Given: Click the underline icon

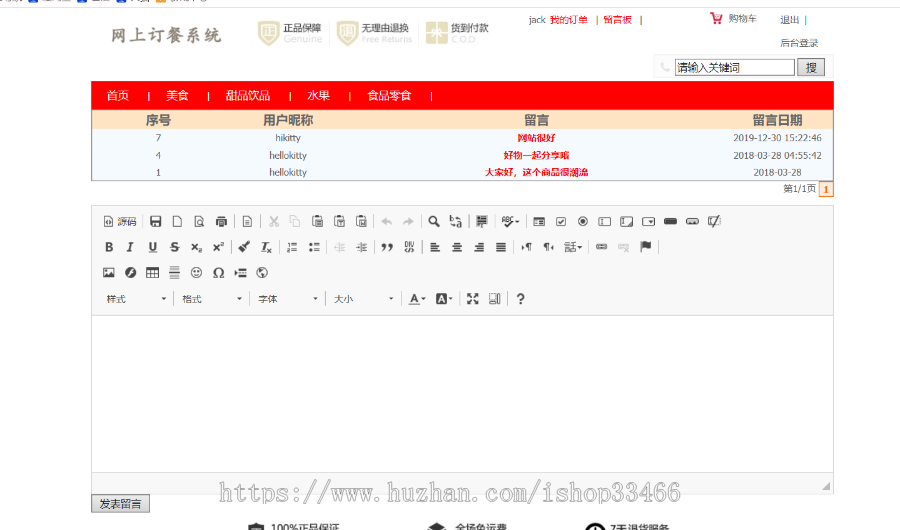Looking at the screenshot, I should [x=152, y=247].
